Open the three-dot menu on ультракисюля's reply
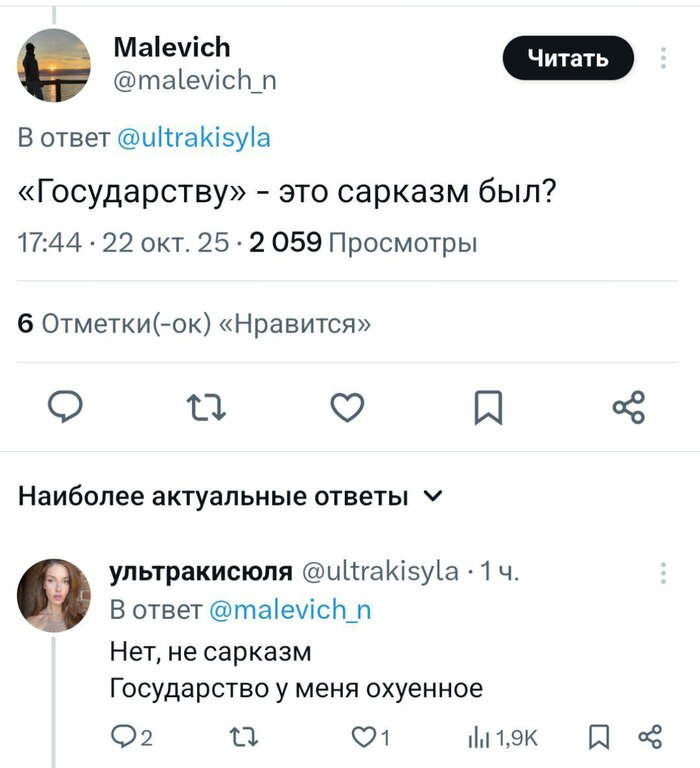Image resolution: width=700 pixels, height=768 pixels. [x=664, y=573]
